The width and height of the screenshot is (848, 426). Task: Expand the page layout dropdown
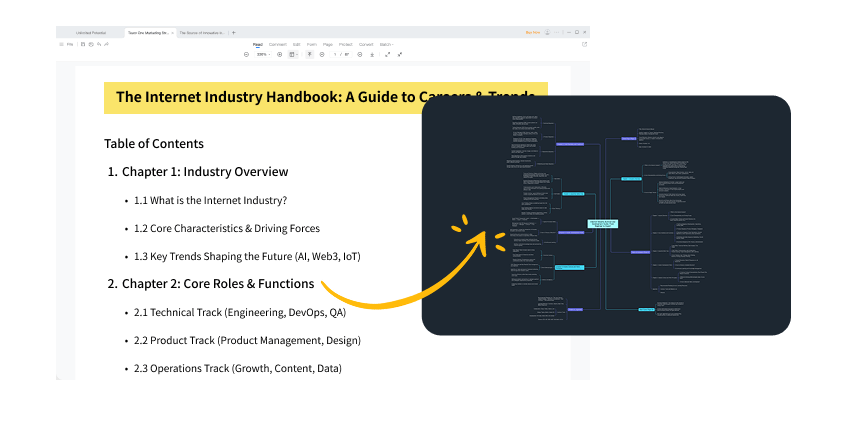[x=294, y=54]
